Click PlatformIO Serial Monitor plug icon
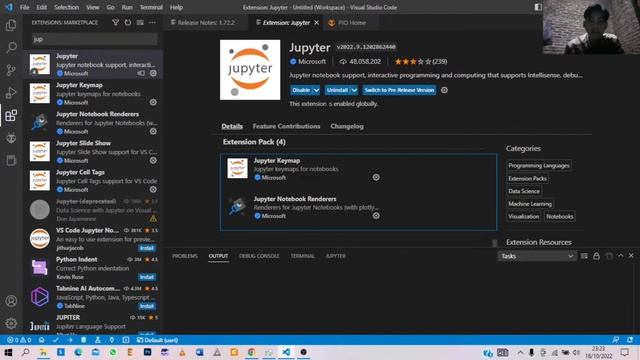 [x=111, y=340]
